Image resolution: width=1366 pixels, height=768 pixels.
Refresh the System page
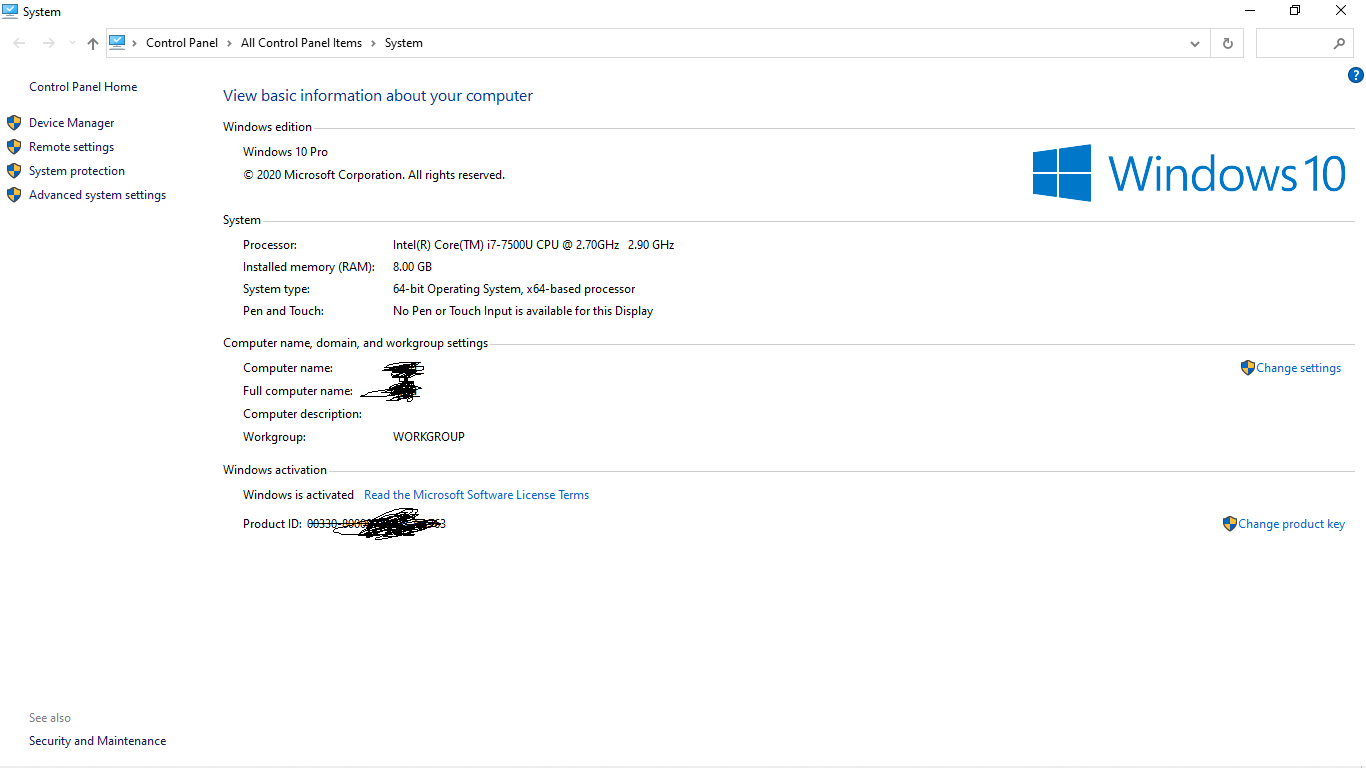click(x=1227, y=43)
